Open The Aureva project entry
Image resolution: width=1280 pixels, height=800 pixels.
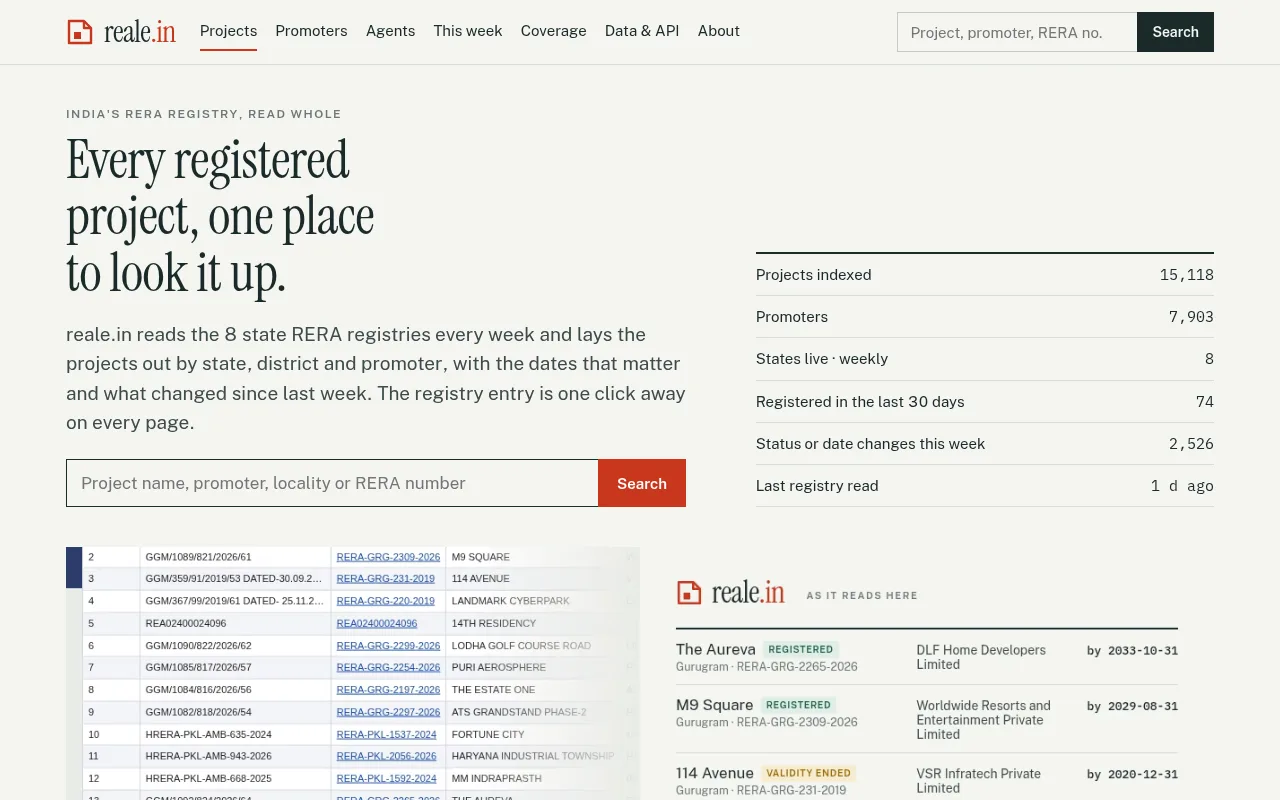click(715, 649)
